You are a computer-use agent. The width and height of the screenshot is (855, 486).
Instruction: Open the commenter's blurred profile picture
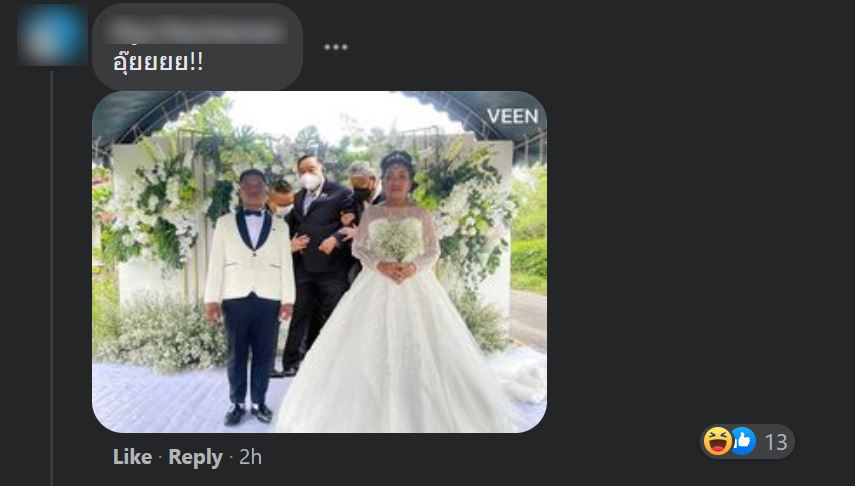(52, 34)
